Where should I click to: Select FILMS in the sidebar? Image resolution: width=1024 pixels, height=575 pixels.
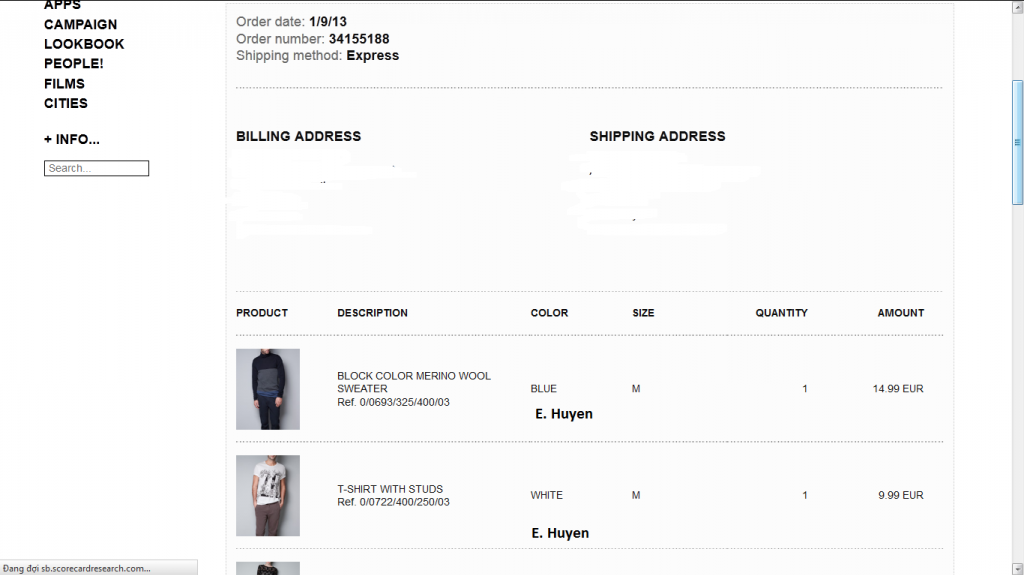pyautogui.click(x=64, y=84)
